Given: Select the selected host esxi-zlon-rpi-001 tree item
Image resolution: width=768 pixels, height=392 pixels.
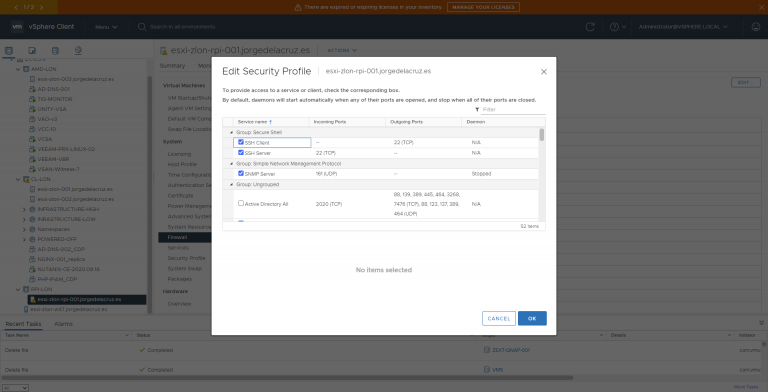Looking at the screenshot, I should tap(87, 299).
